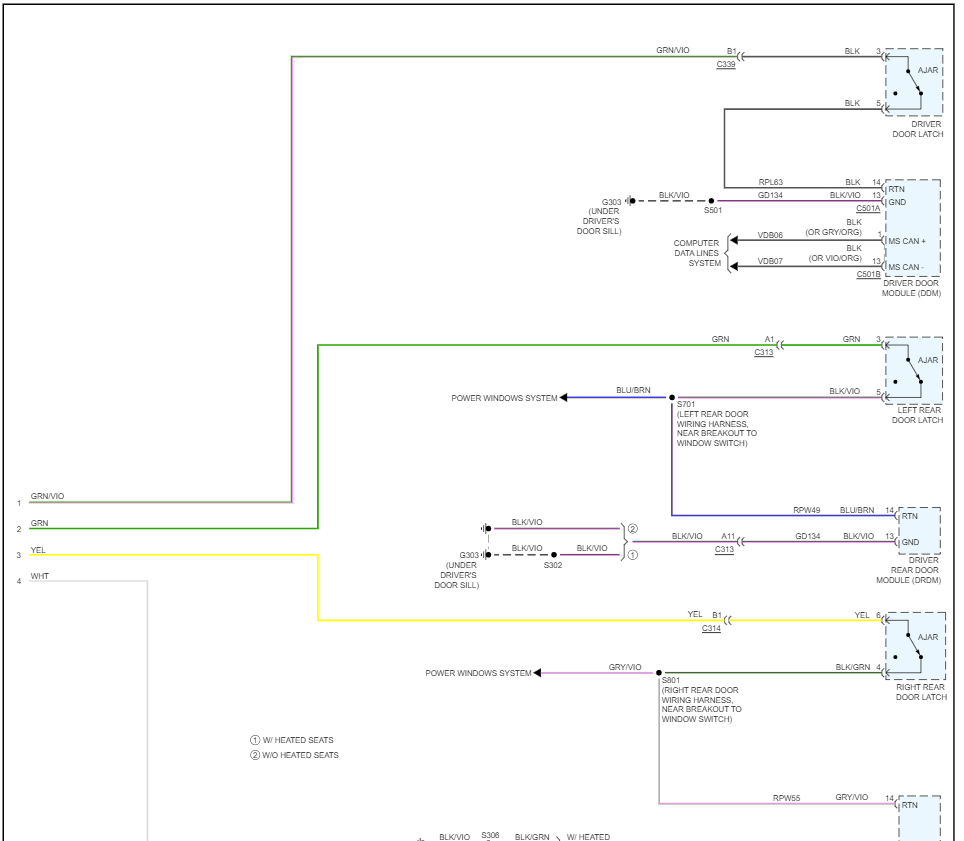Click the S501 splice dot
The height and width of the screenshot is (841, 964).
tap(712, 201)
